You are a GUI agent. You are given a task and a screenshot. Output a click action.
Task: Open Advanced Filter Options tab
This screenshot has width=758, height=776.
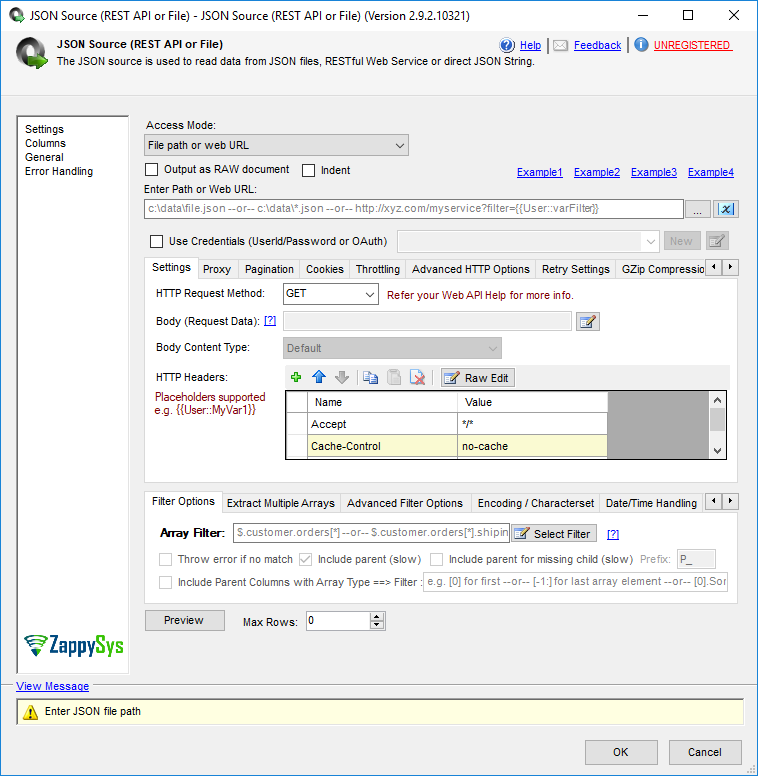click(x=405, y=503)
